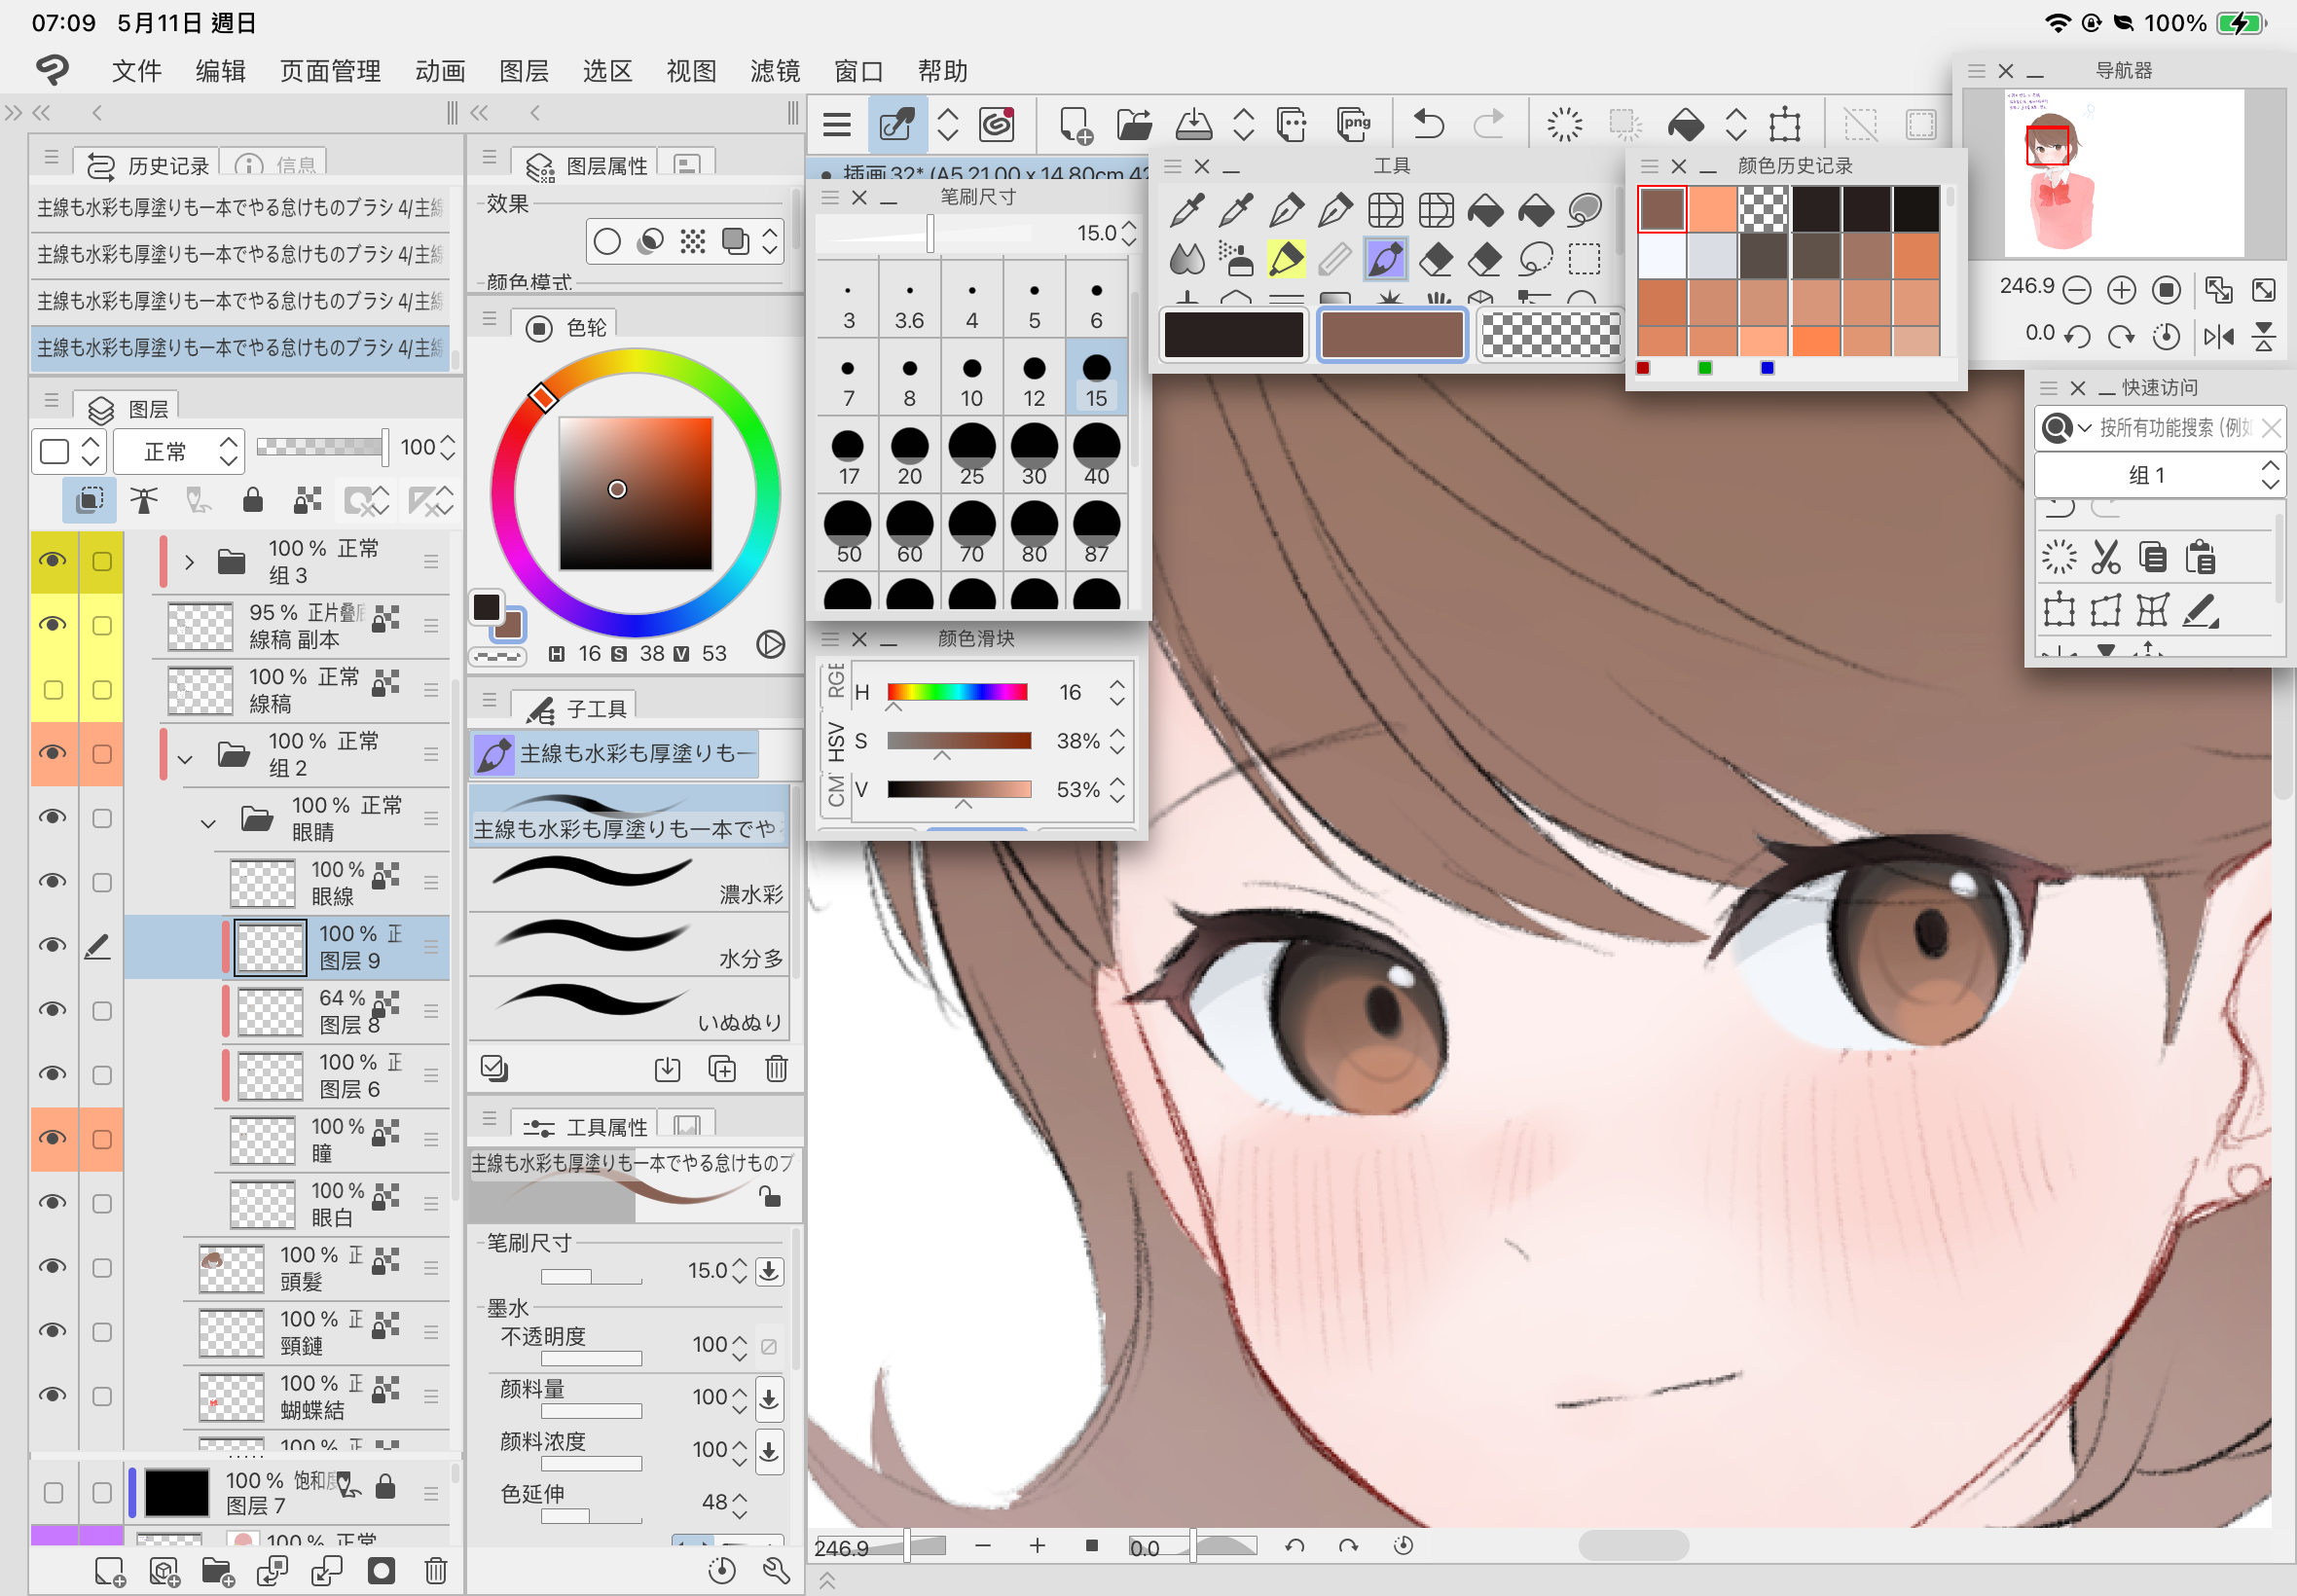Click the navigator canvas thumbnail

[2123, 172]
